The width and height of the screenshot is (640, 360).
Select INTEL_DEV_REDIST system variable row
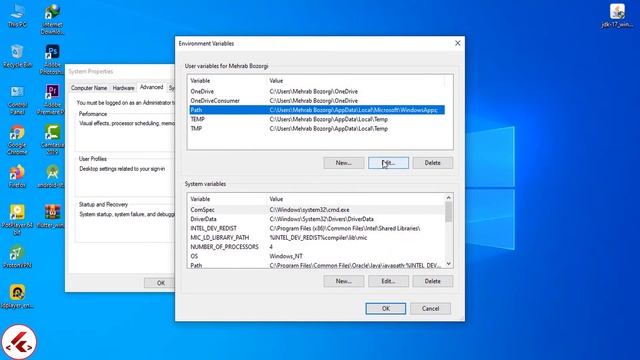[317, 229]
